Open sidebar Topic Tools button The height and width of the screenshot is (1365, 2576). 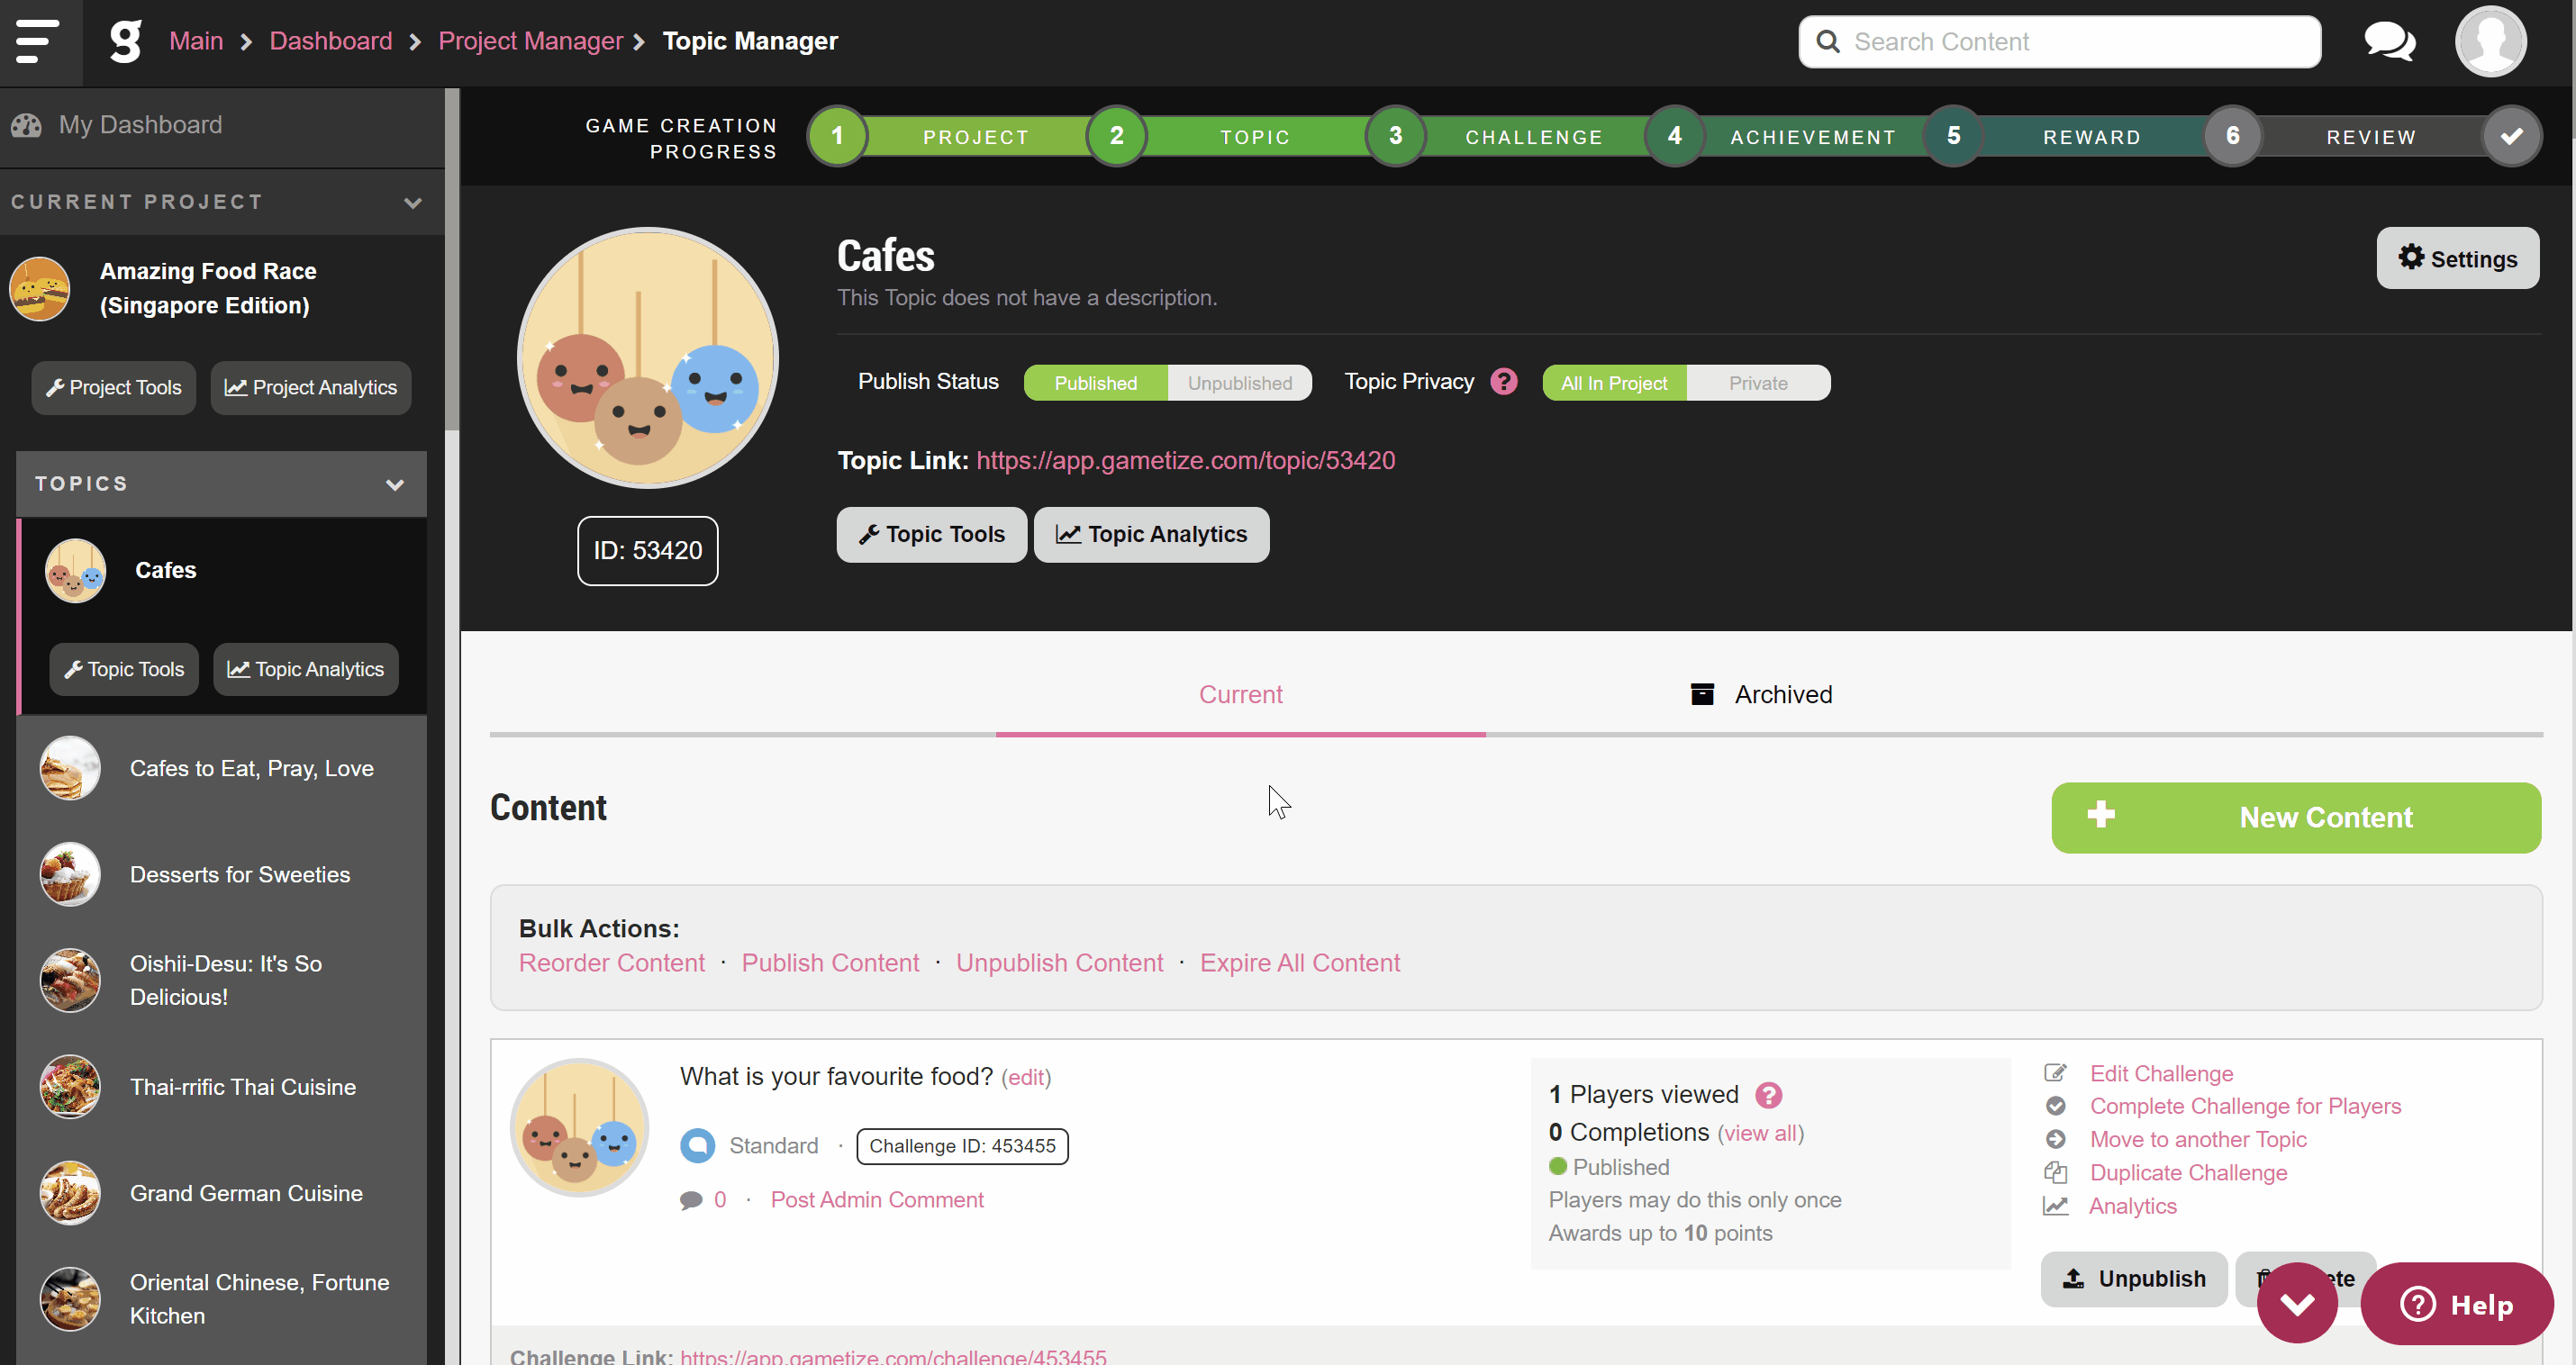tap(124, 669)
